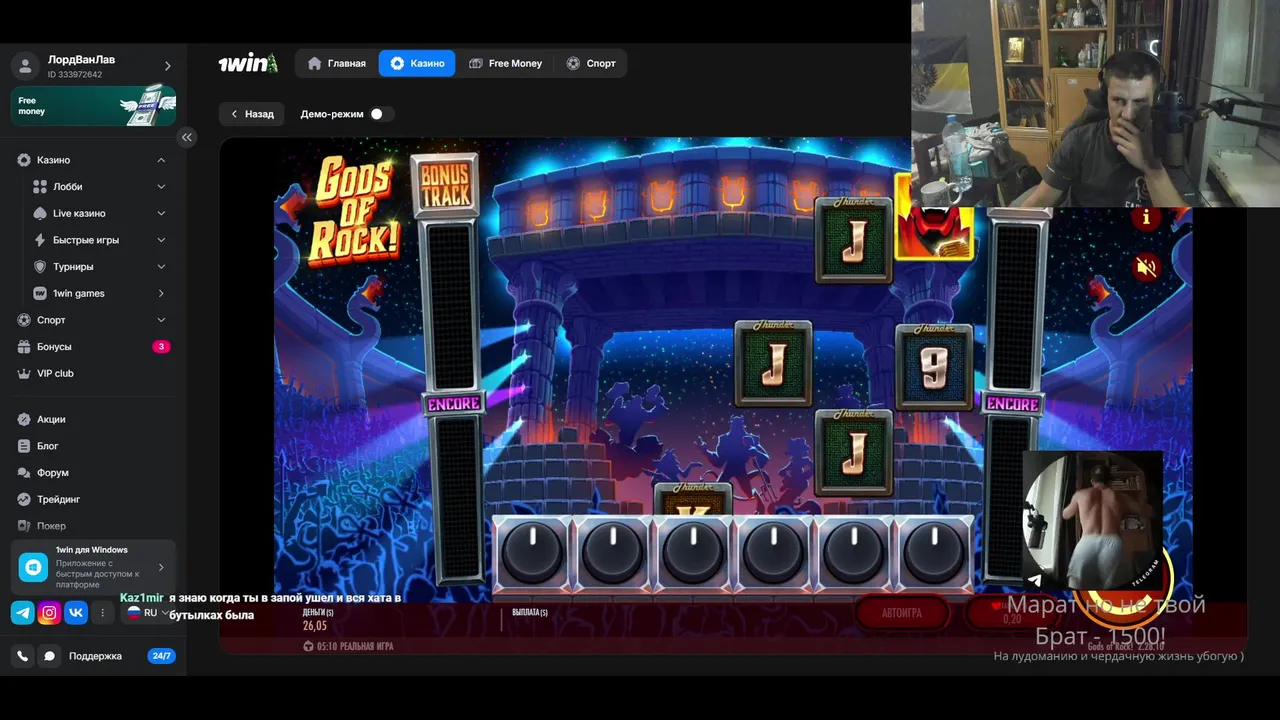The height and width of the screenshot is (720, 1280).
Task: Click the ДЕНЬГИ balance value 26,05
Action: [x=315, y=626]
